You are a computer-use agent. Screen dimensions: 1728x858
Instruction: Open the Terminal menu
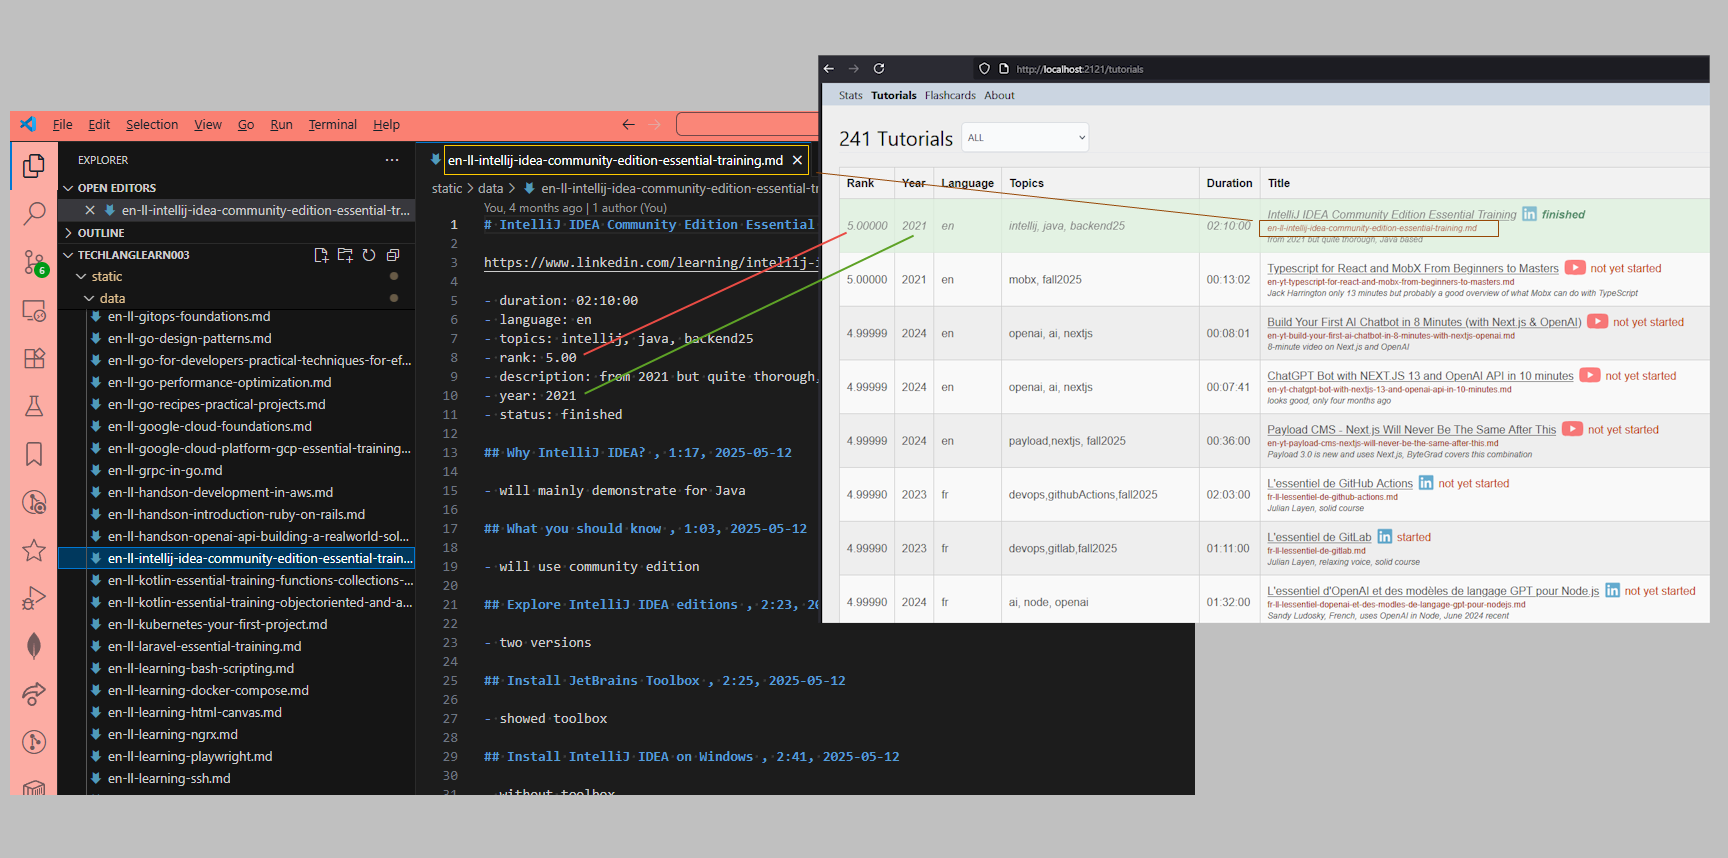click(x=332, y=125)
